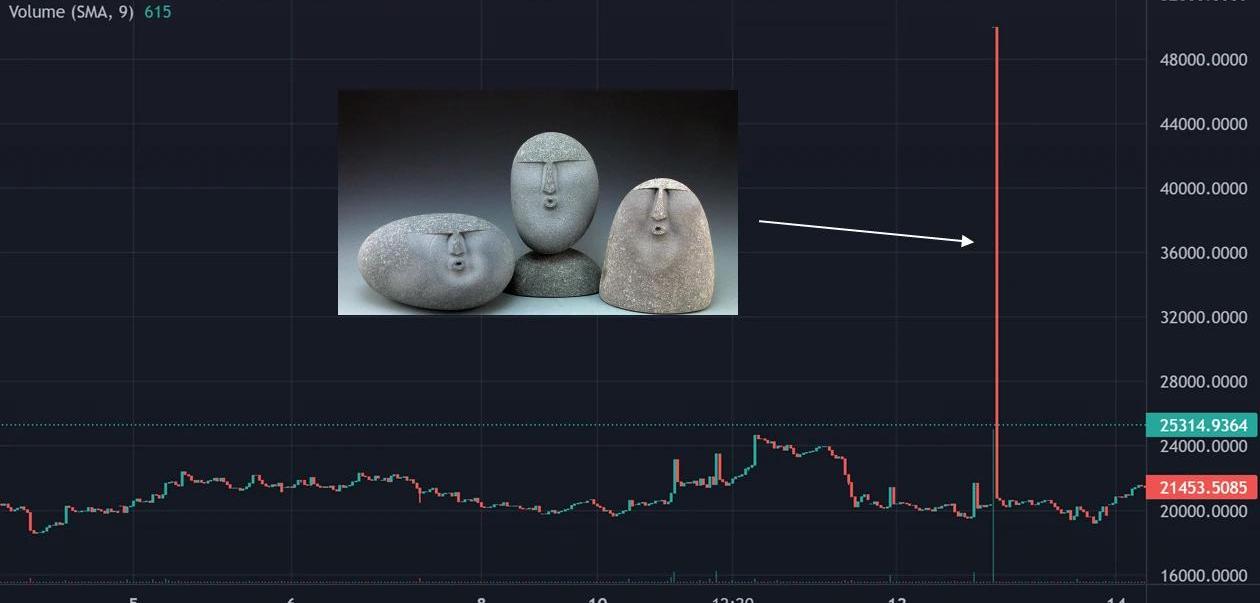The height and width of the screenshot is (603, 1260).
Task: Click the Volume (SMA, 9) indicator label
Action: coord(71,13)
